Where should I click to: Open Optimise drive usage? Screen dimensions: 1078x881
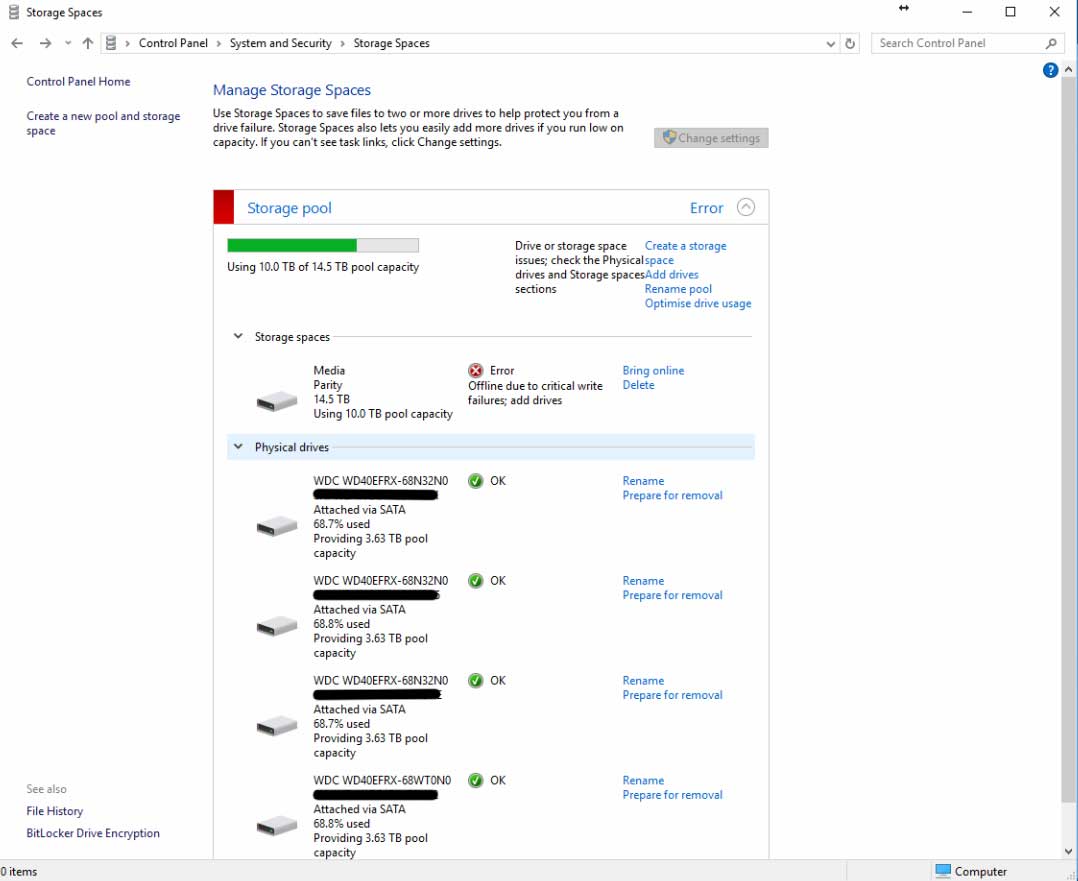coord(698,303)
